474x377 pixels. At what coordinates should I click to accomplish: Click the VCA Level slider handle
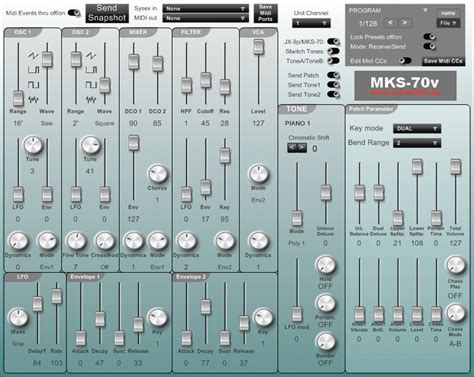click(258, 46)
